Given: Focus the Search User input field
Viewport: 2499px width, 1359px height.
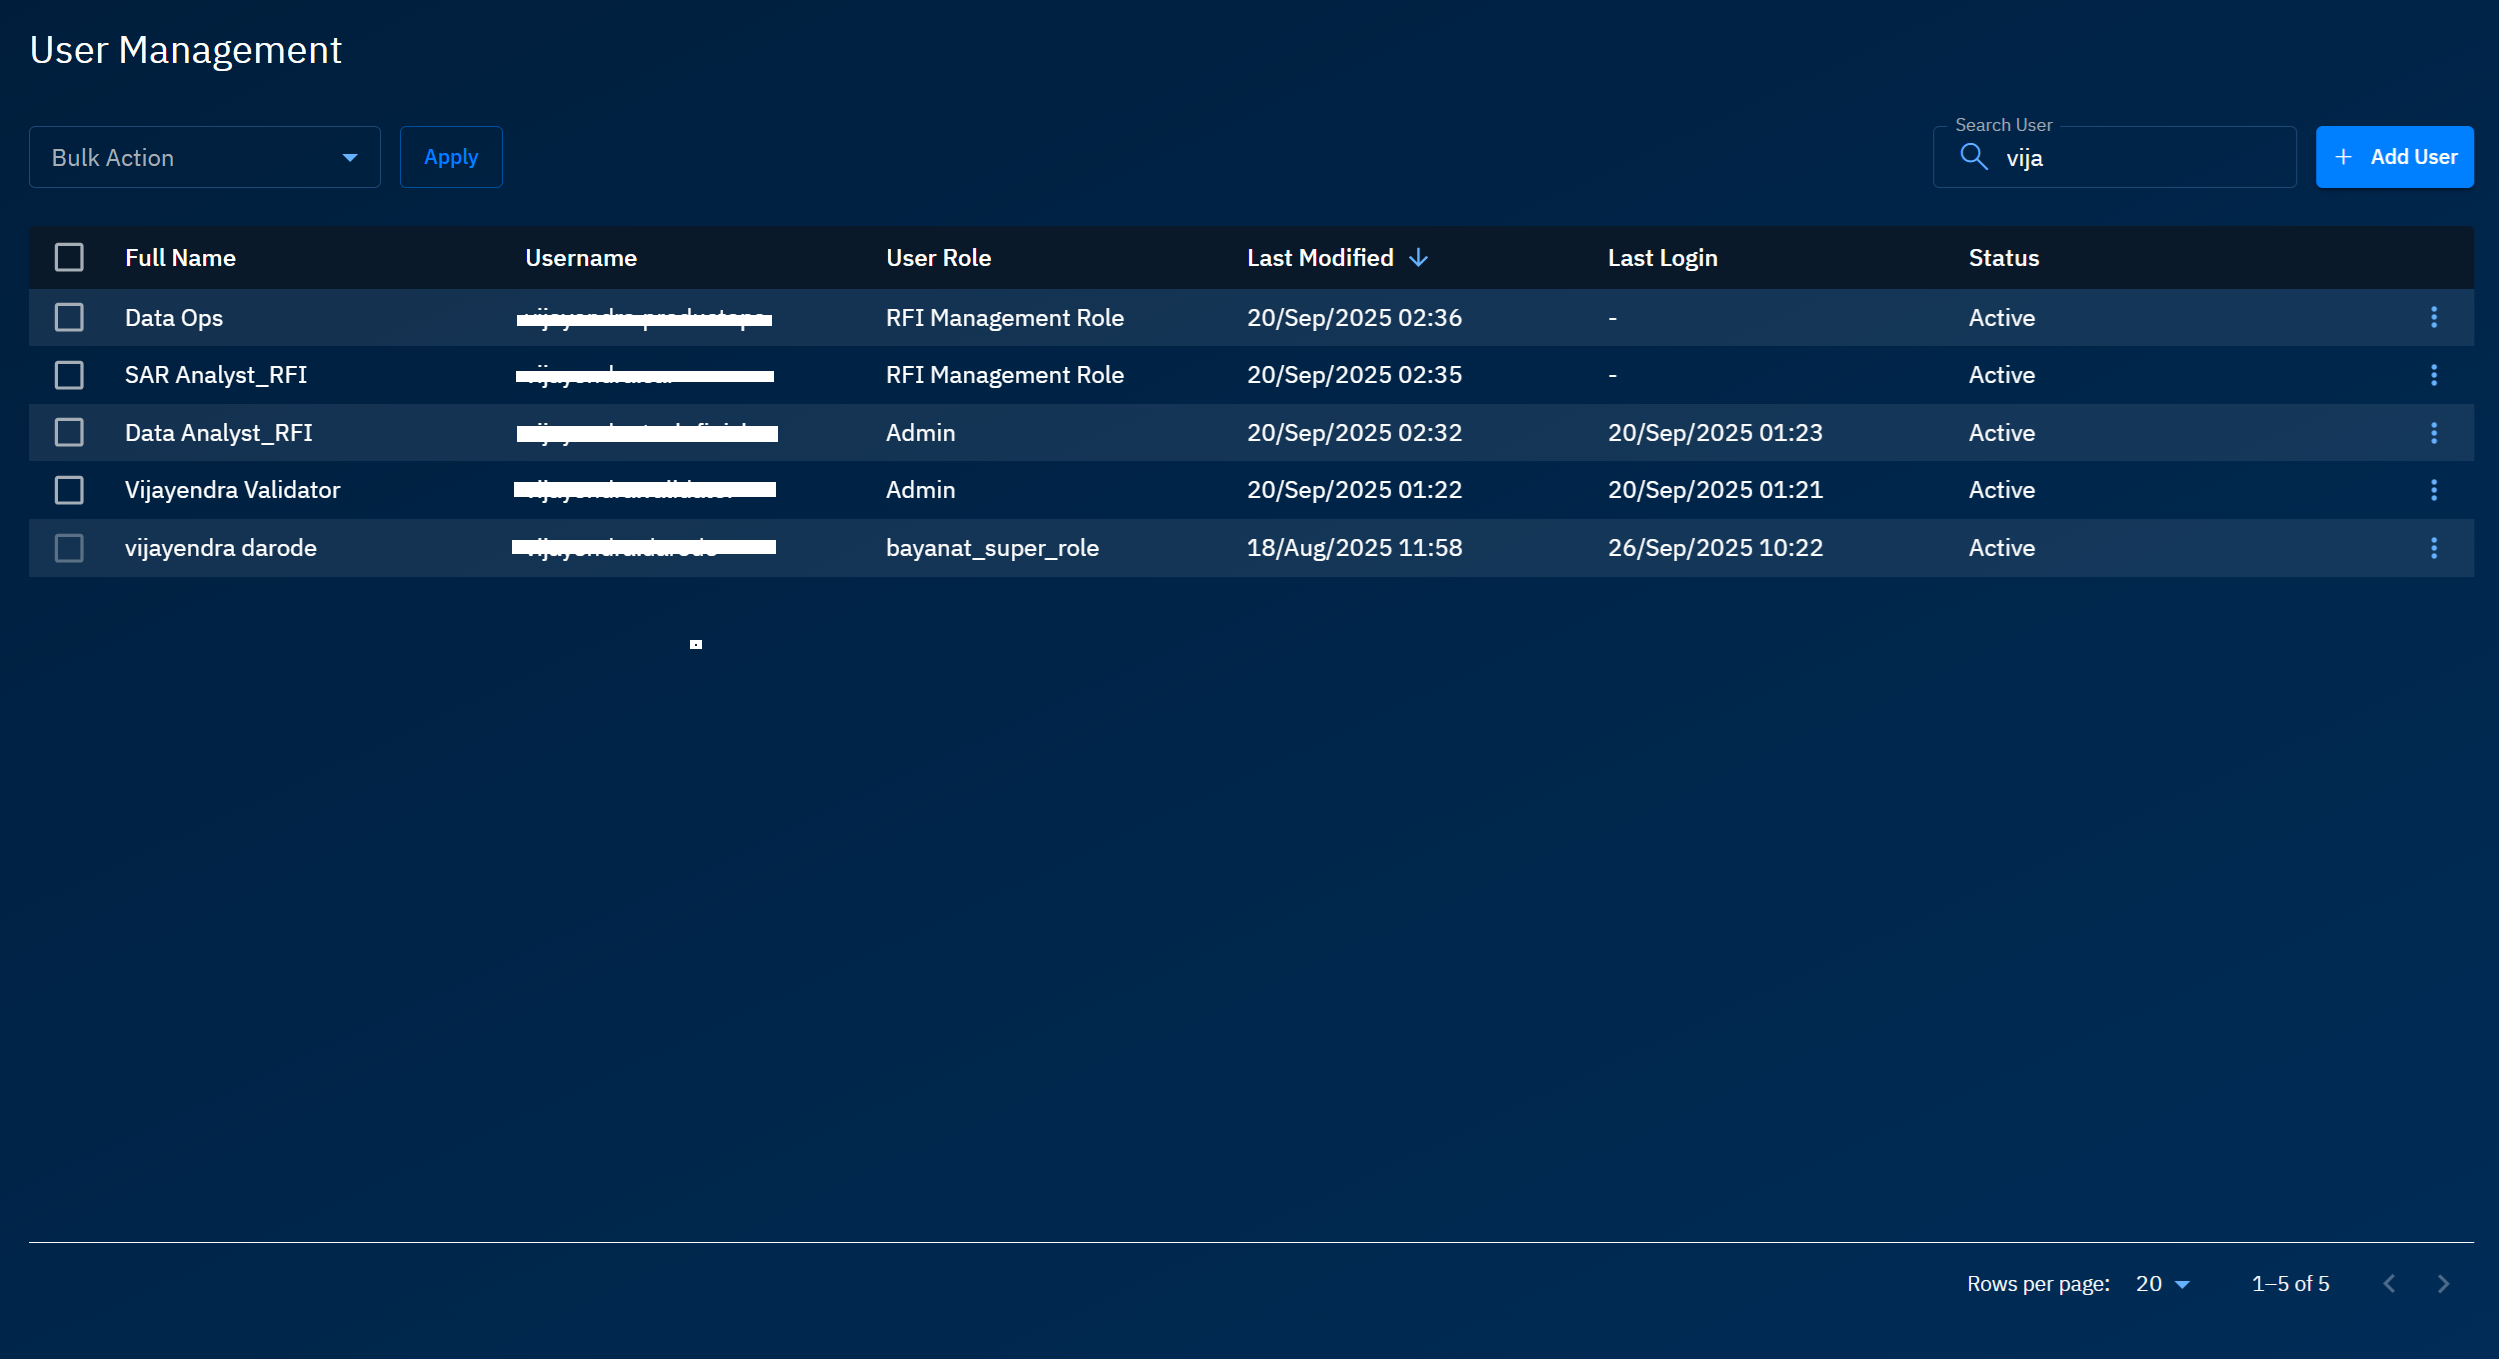Looking at the screenshot, I should point(2140,158).
